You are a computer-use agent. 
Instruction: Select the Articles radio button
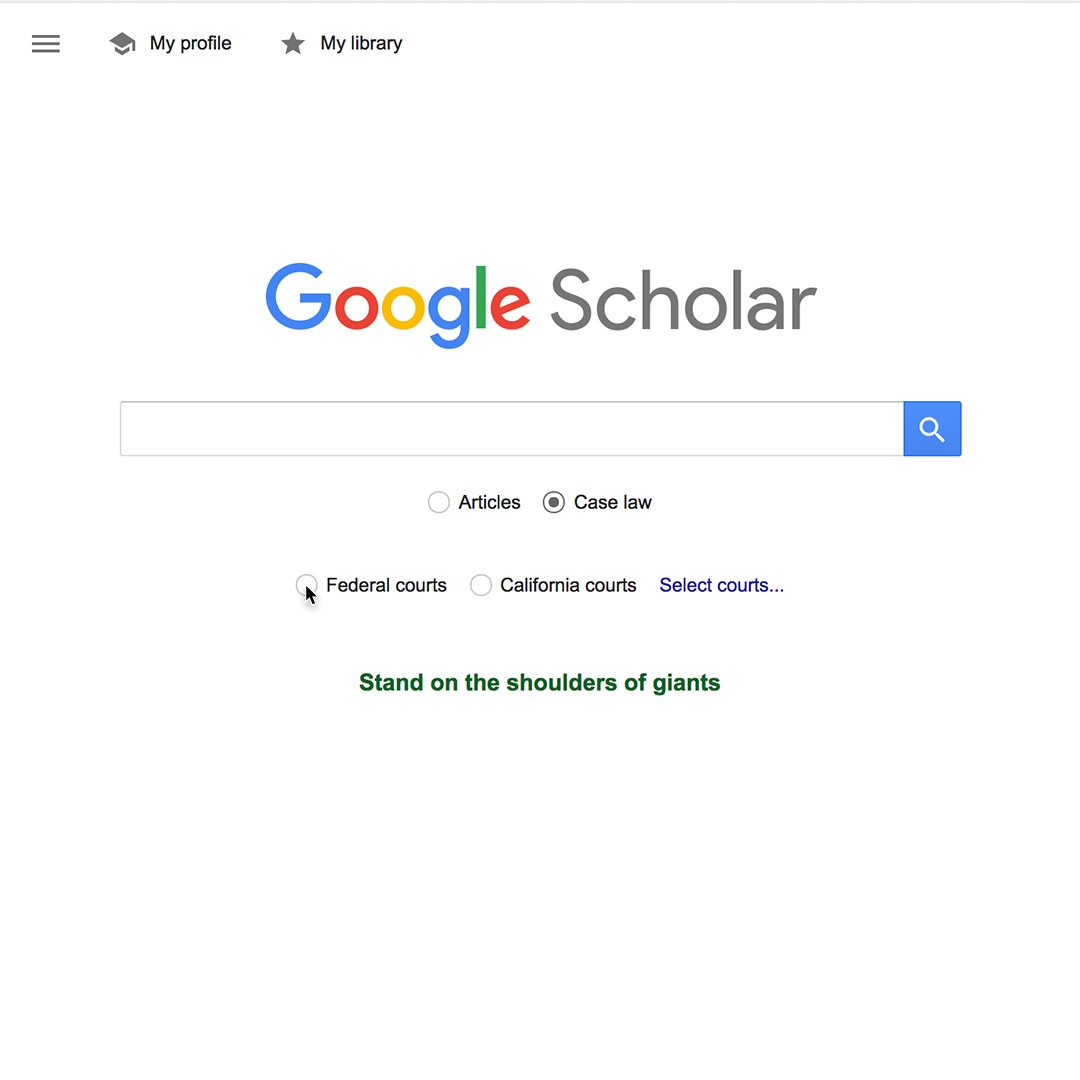(x=439, y=502)
